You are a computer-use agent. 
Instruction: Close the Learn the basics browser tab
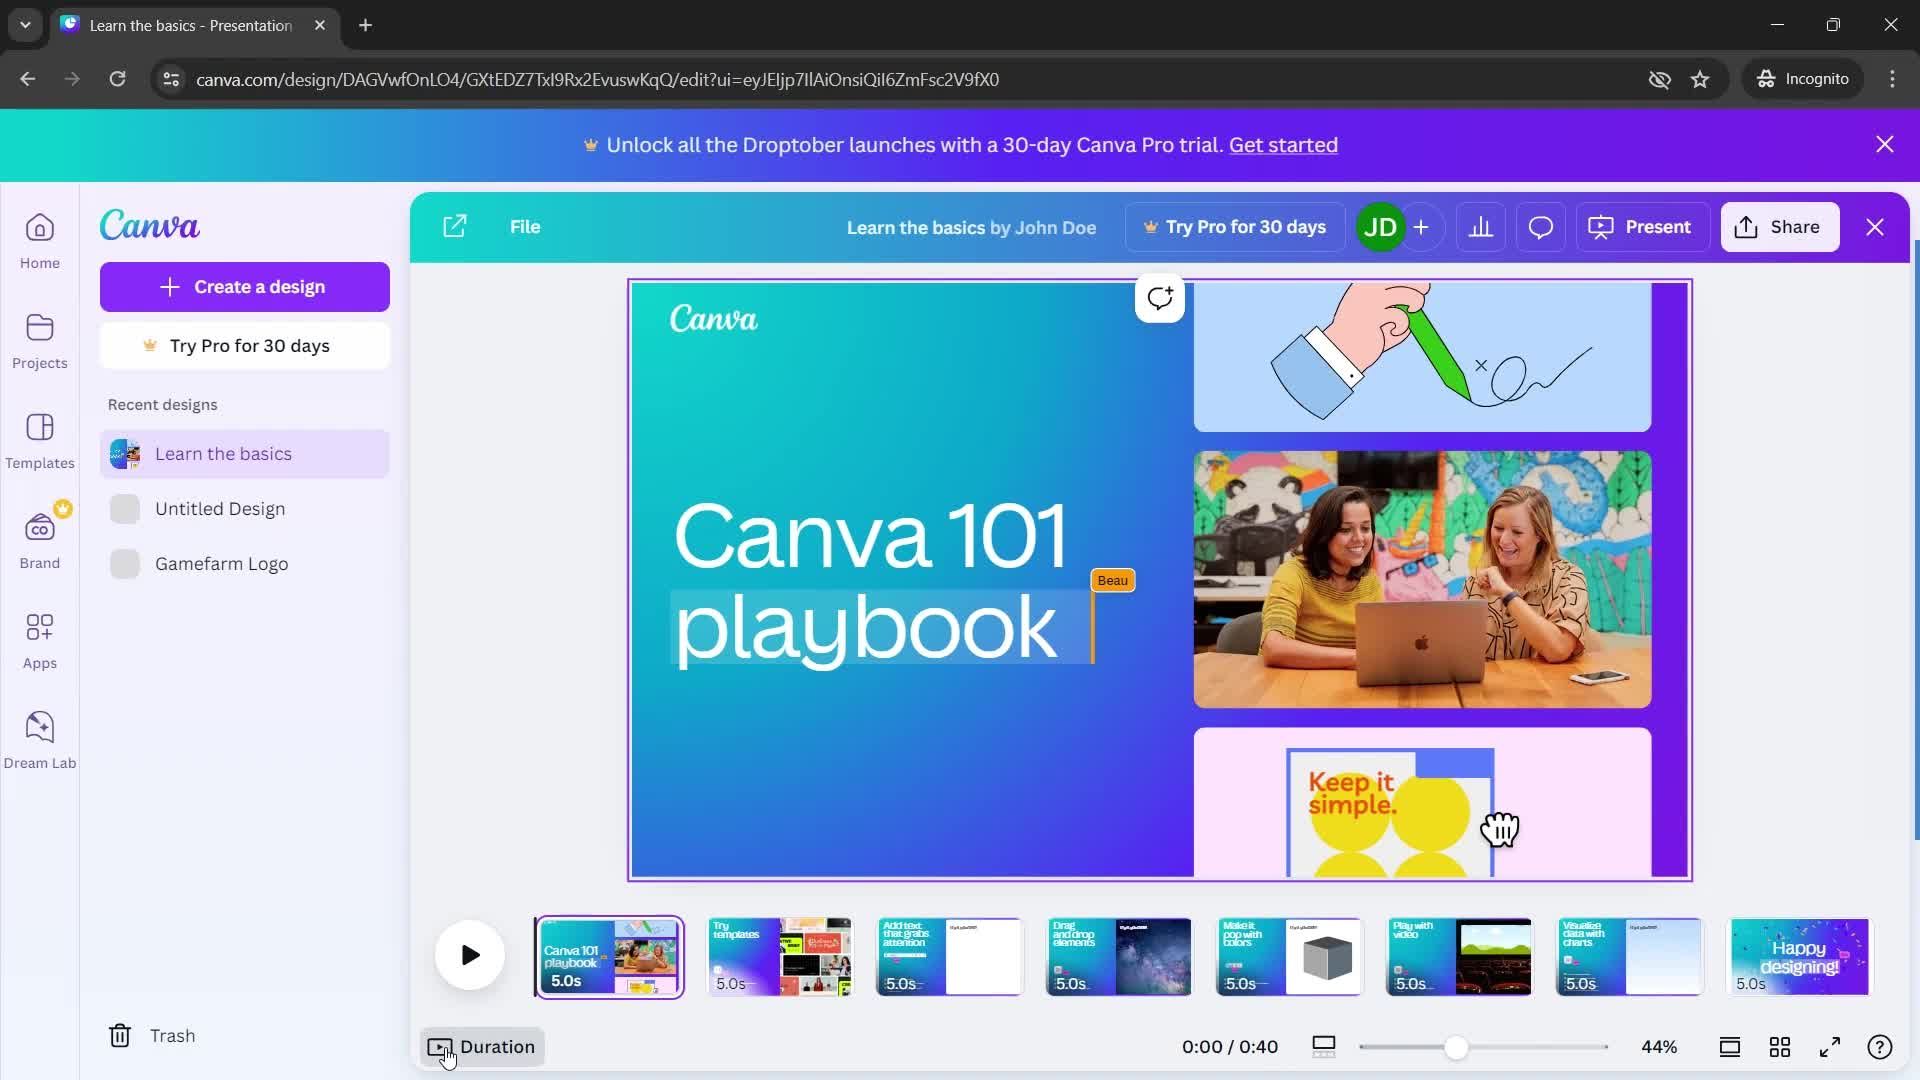click(320, 25)
